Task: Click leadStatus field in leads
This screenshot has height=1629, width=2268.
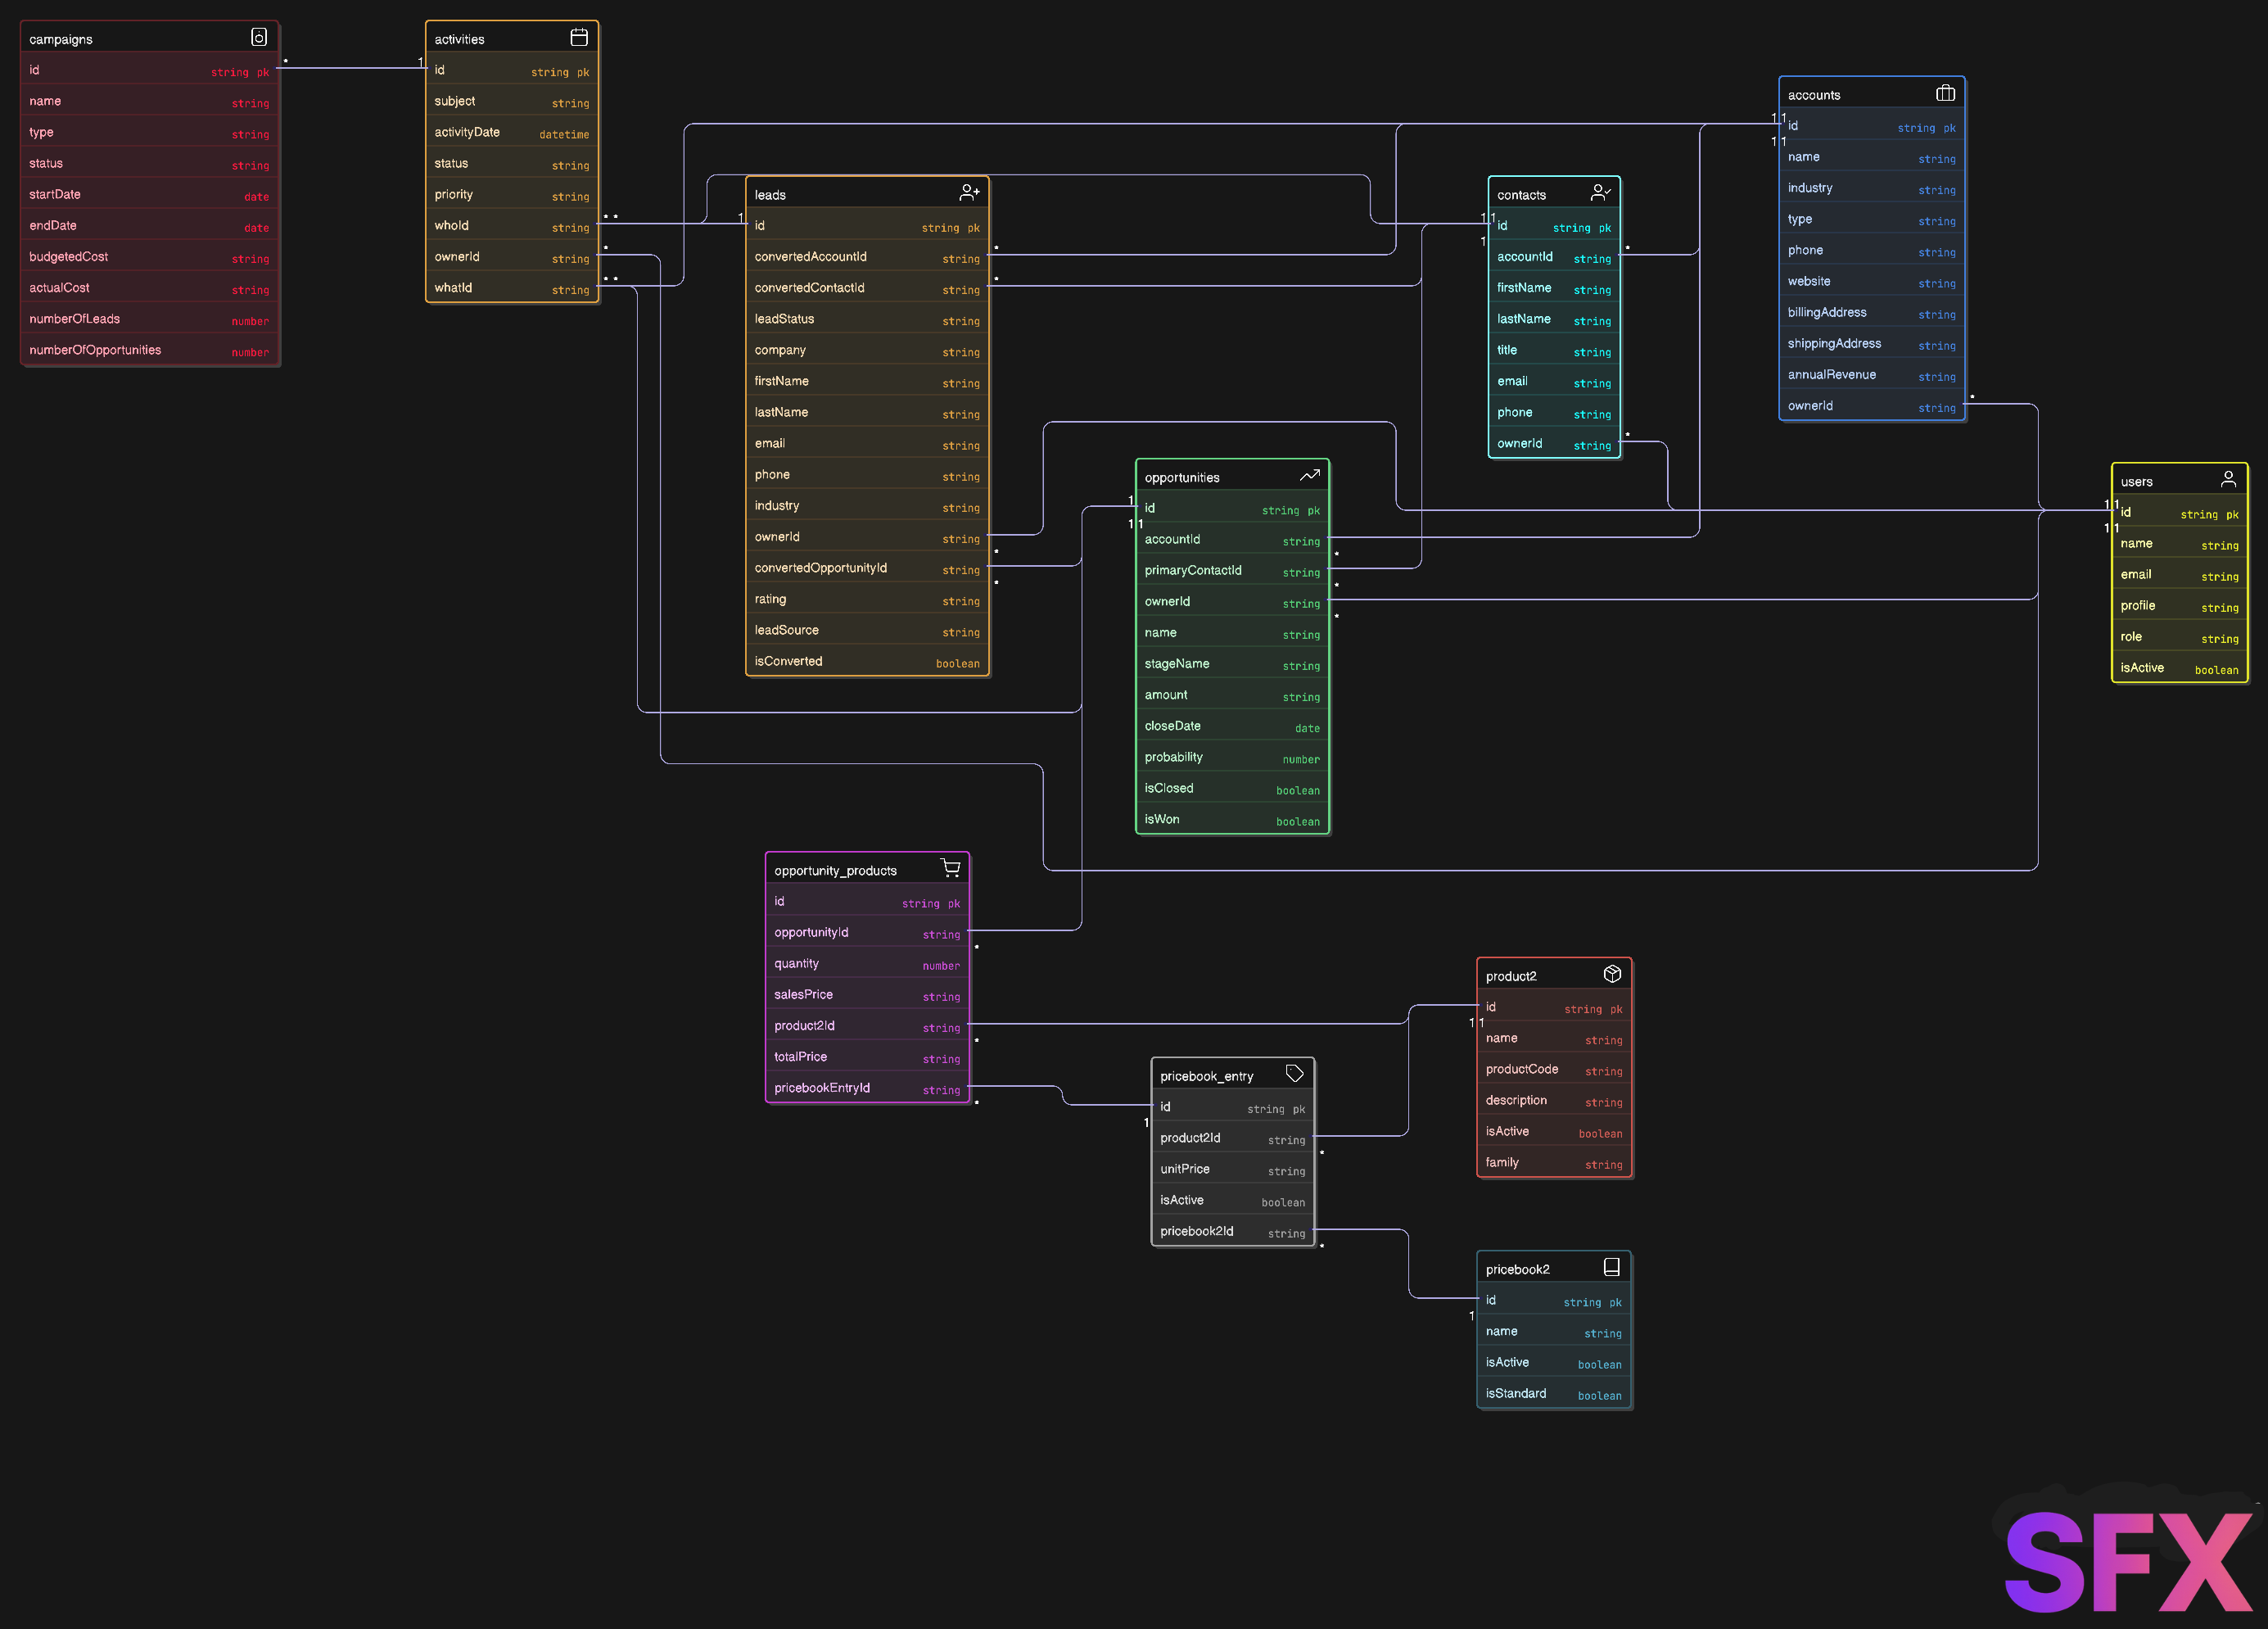Action: (x=867, y=319)
